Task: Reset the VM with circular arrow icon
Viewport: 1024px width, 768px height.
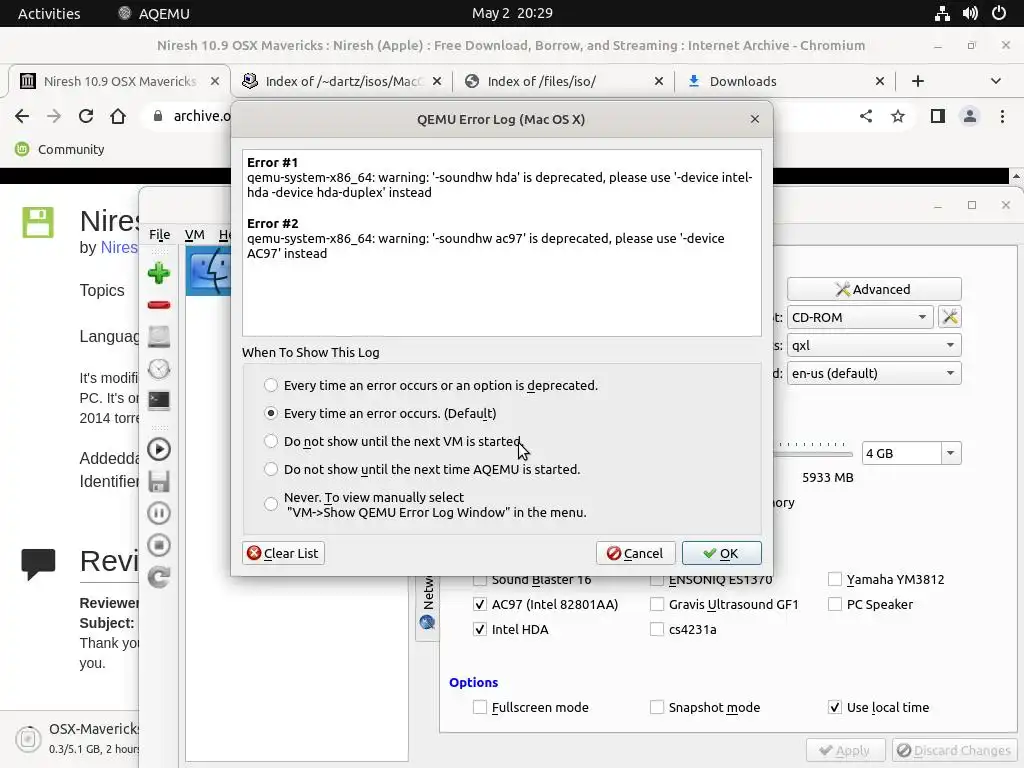Action: point(159,577)
